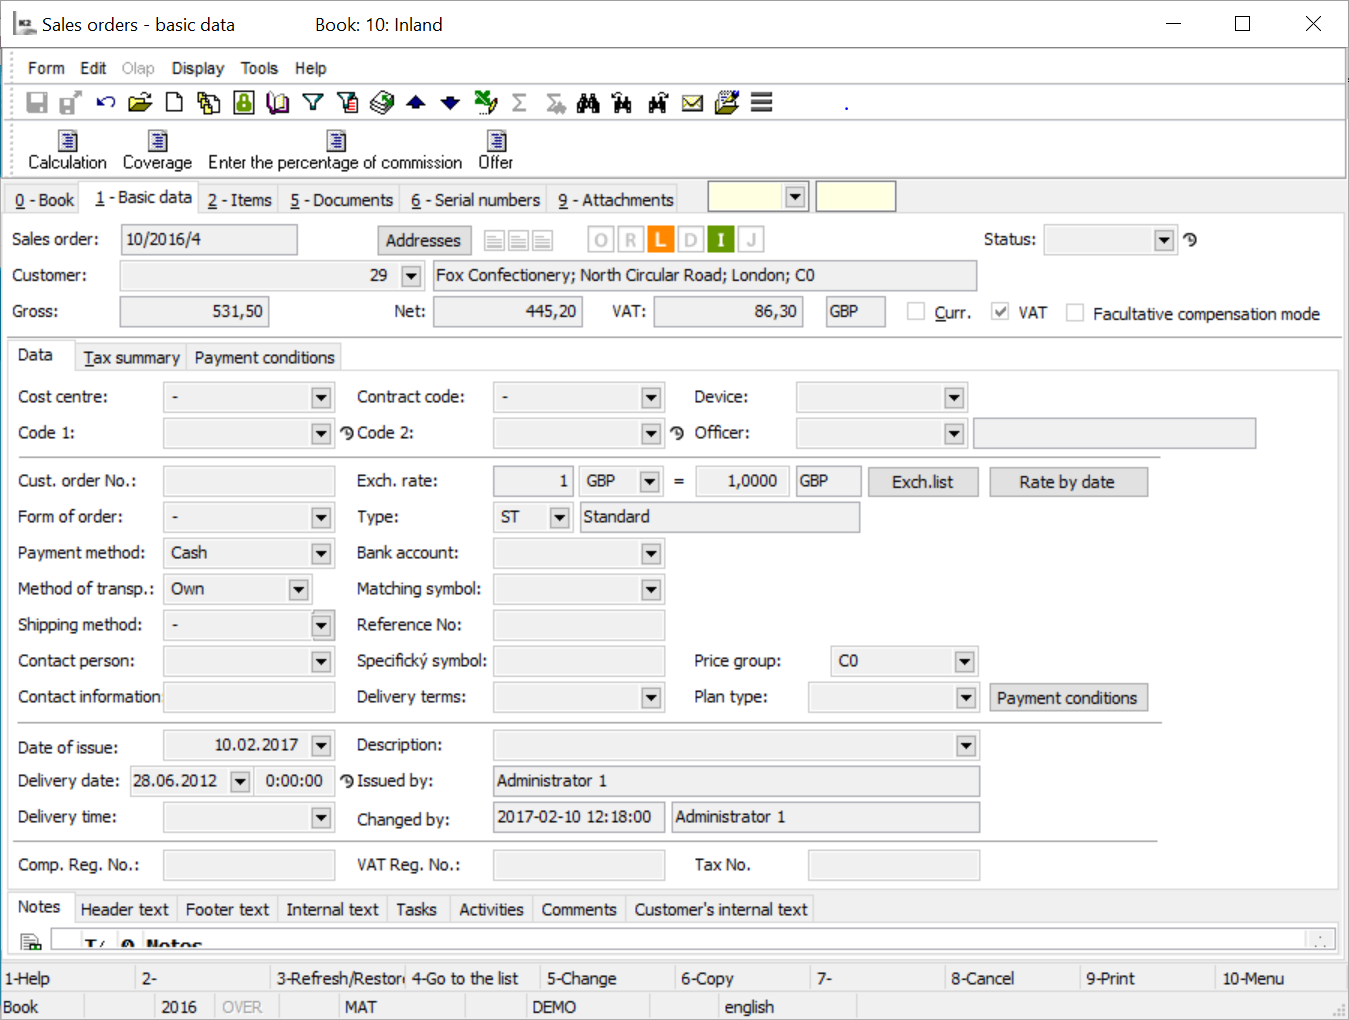The height and width of the screenshot is (1020, 1349).
Task: Click the Reference No input field
Action: (x=579, y=625)
